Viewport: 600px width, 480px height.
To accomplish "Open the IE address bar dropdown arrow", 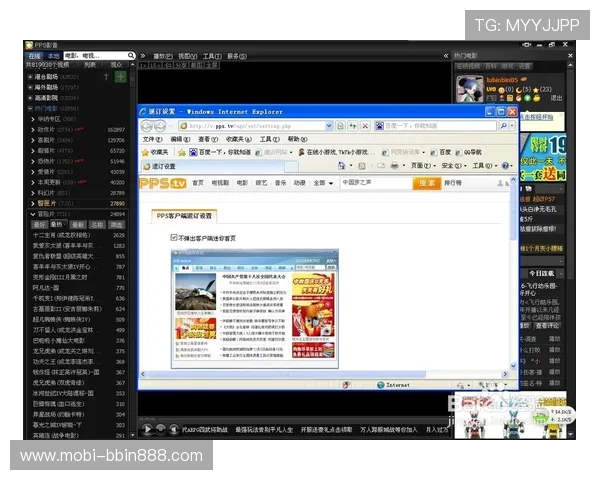I will 329,126.
